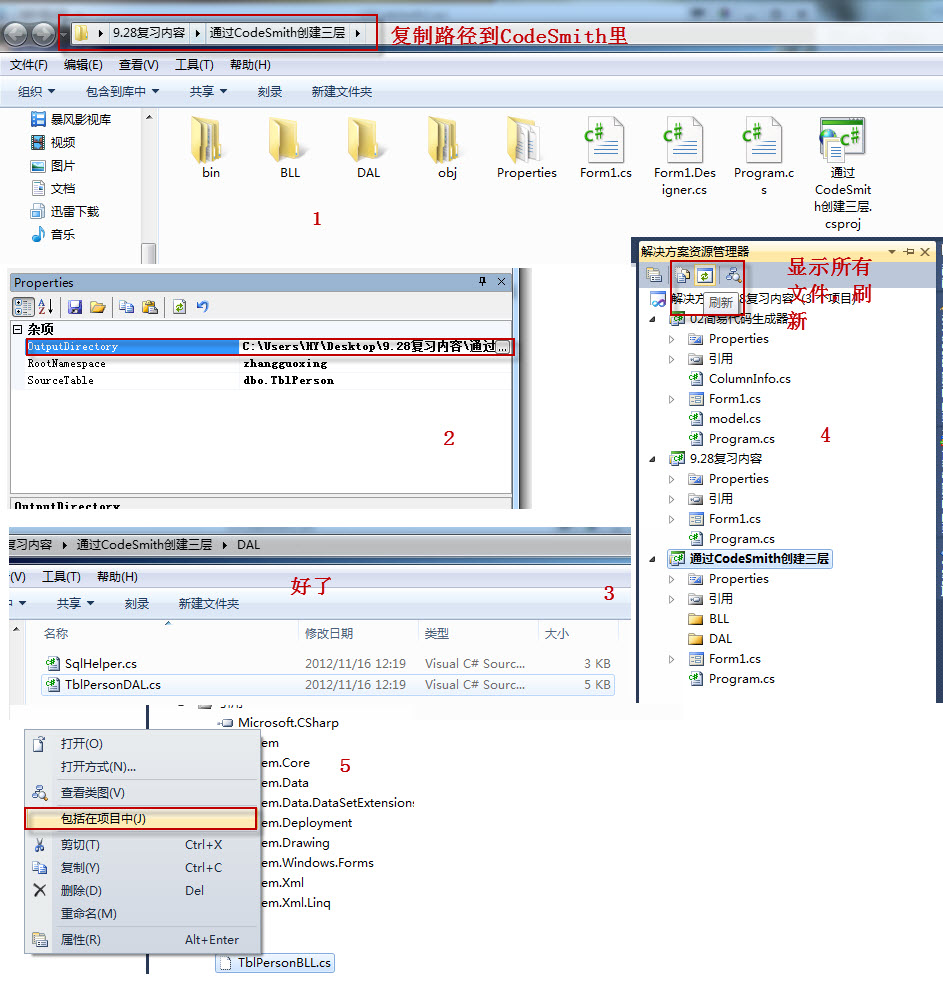Open the 文件(F) menu
The height and width of the screenshot is (985, 943).
tap(29, 65)
